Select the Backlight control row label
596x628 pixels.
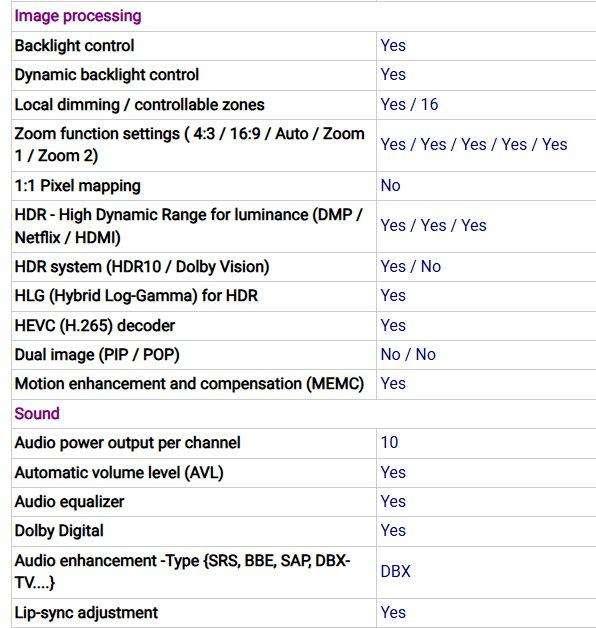74,46
